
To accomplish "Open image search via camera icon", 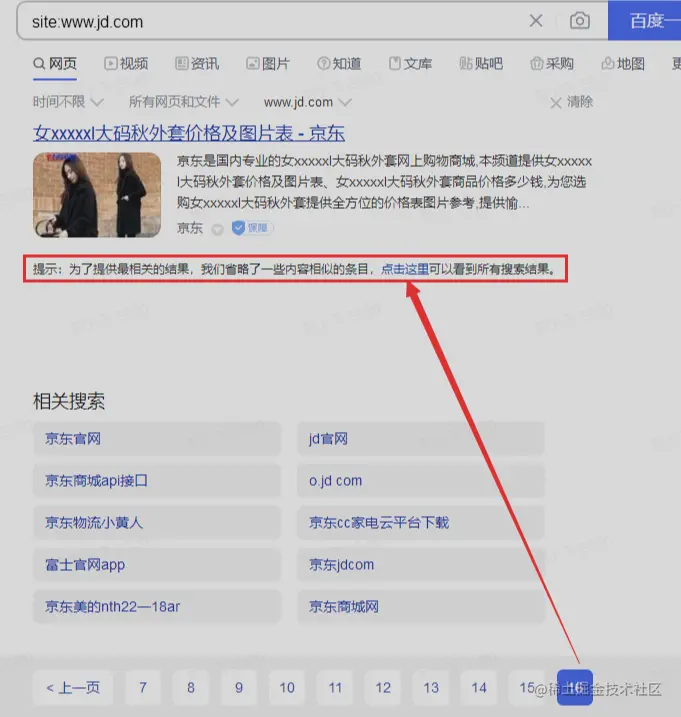I will [579, 21].
